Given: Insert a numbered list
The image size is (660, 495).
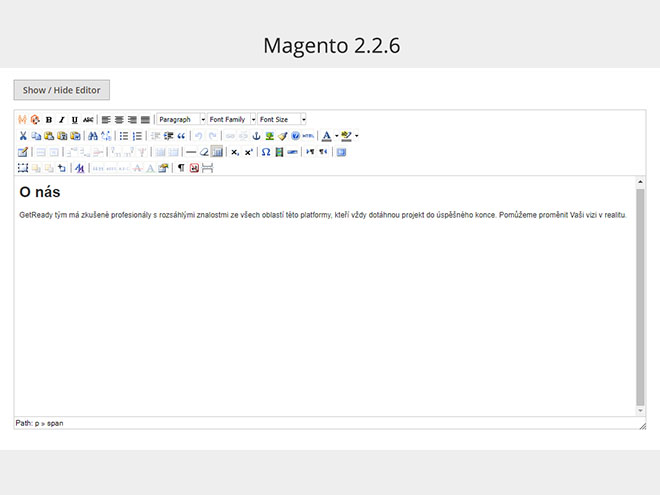Looking at the screenshot, I should tap(137, 136).
